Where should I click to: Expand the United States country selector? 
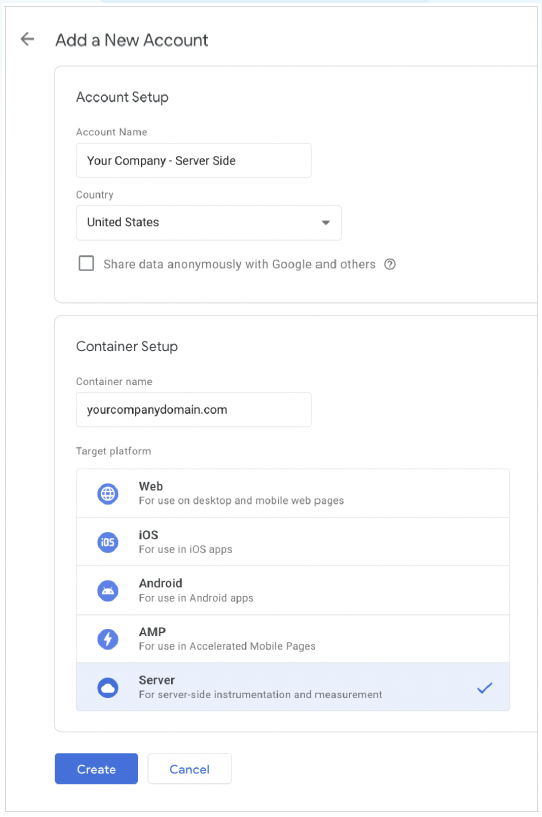coord(209,222)
